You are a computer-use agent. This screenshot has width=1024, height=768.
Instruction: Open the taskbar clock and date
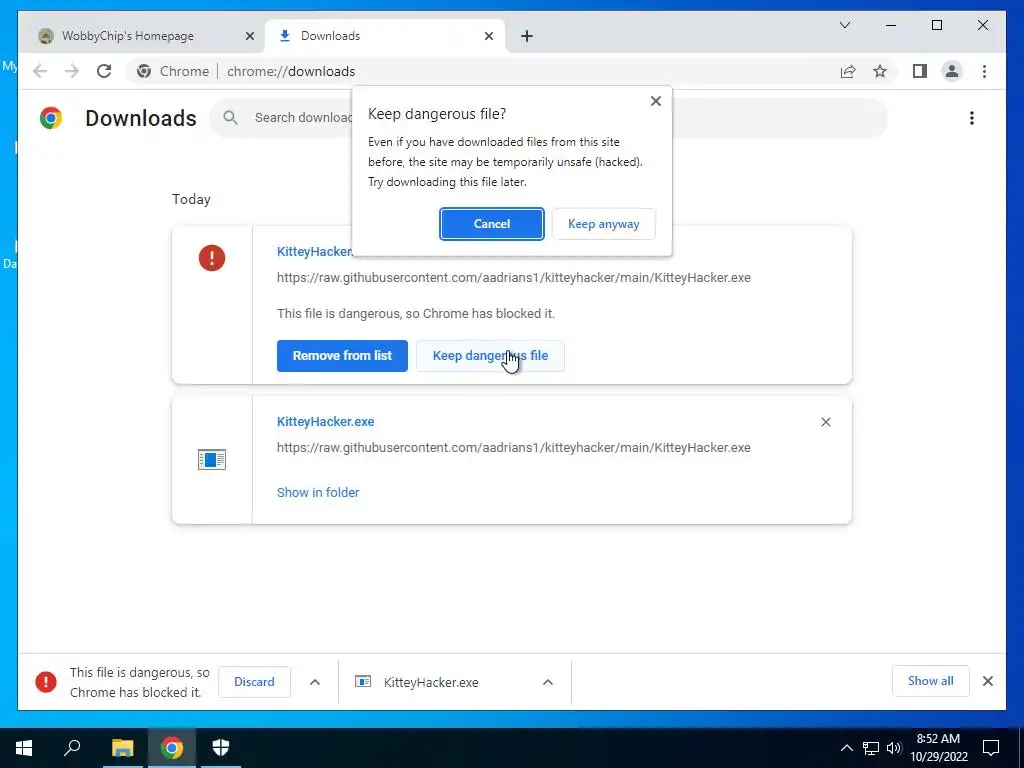click(938, 748)
